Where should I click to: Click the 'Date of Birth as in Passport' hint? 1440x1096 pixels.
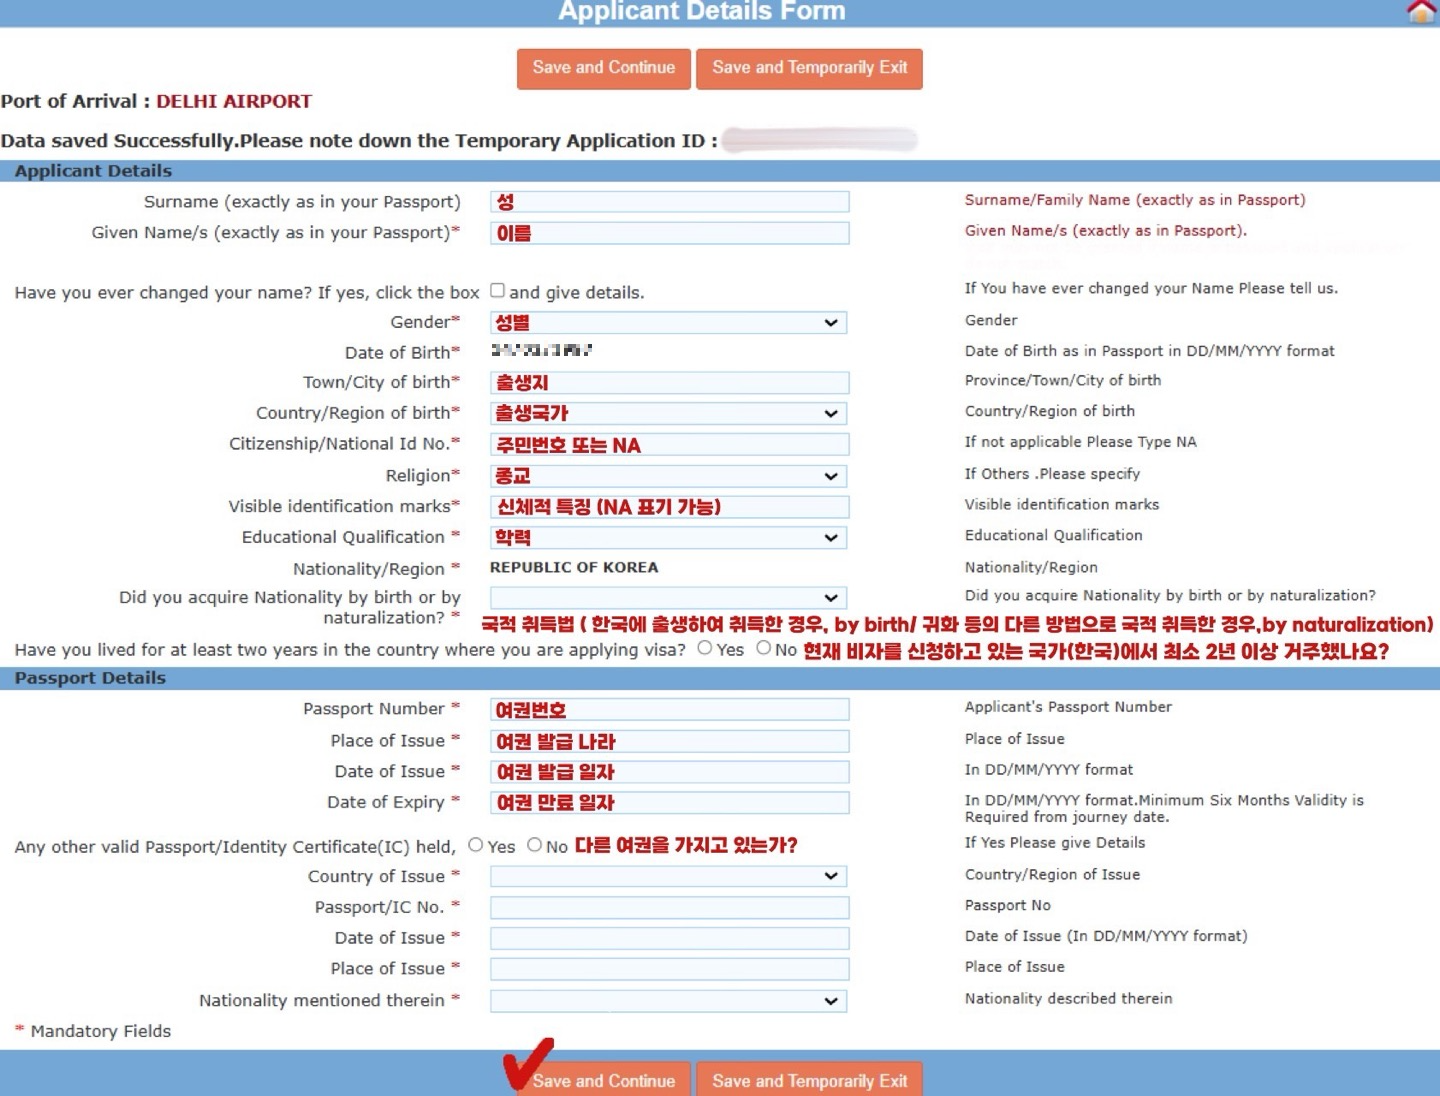[x=1150, y=351]
